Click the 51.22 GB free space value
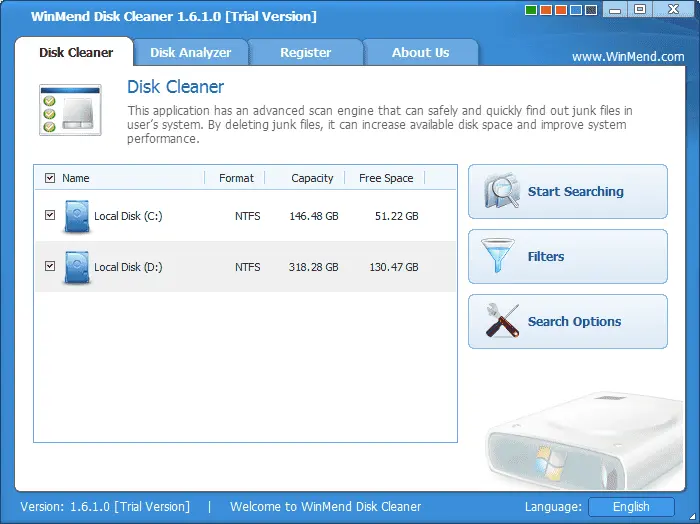This screenshot has width=700, height=524. (396, 216)
